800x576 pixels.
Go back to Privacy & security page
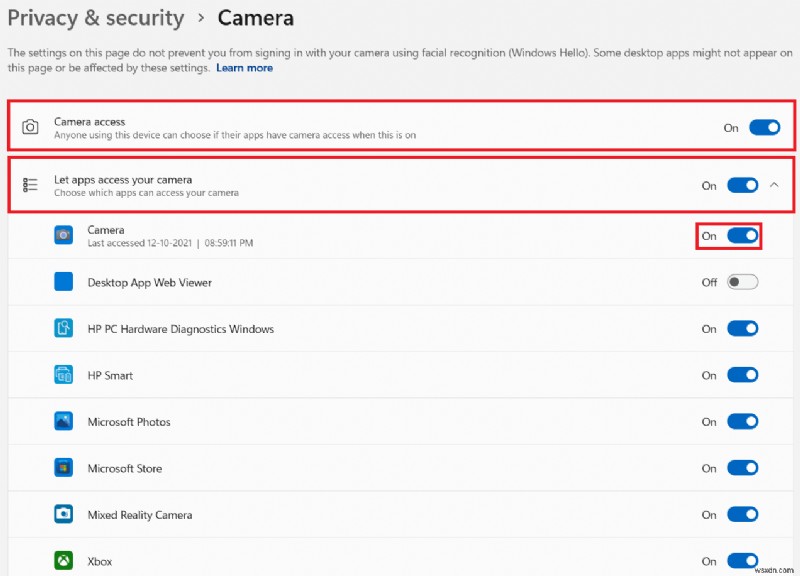coord(96,18)
